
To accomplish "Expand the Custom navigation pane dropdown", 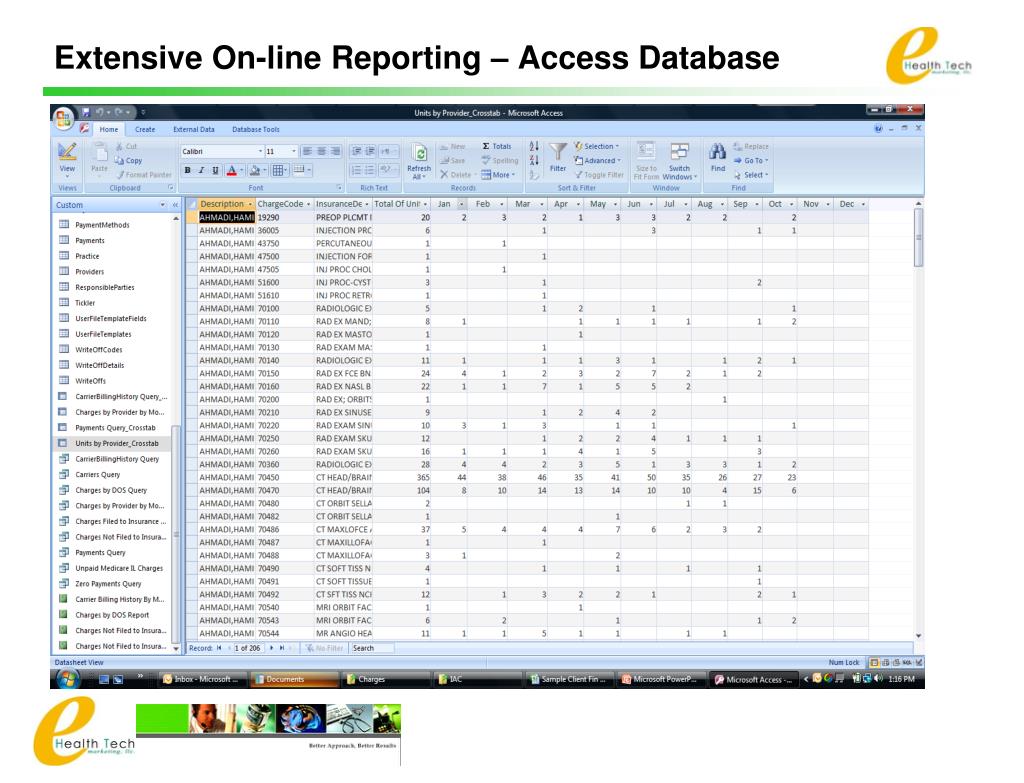I will [163, 205].
